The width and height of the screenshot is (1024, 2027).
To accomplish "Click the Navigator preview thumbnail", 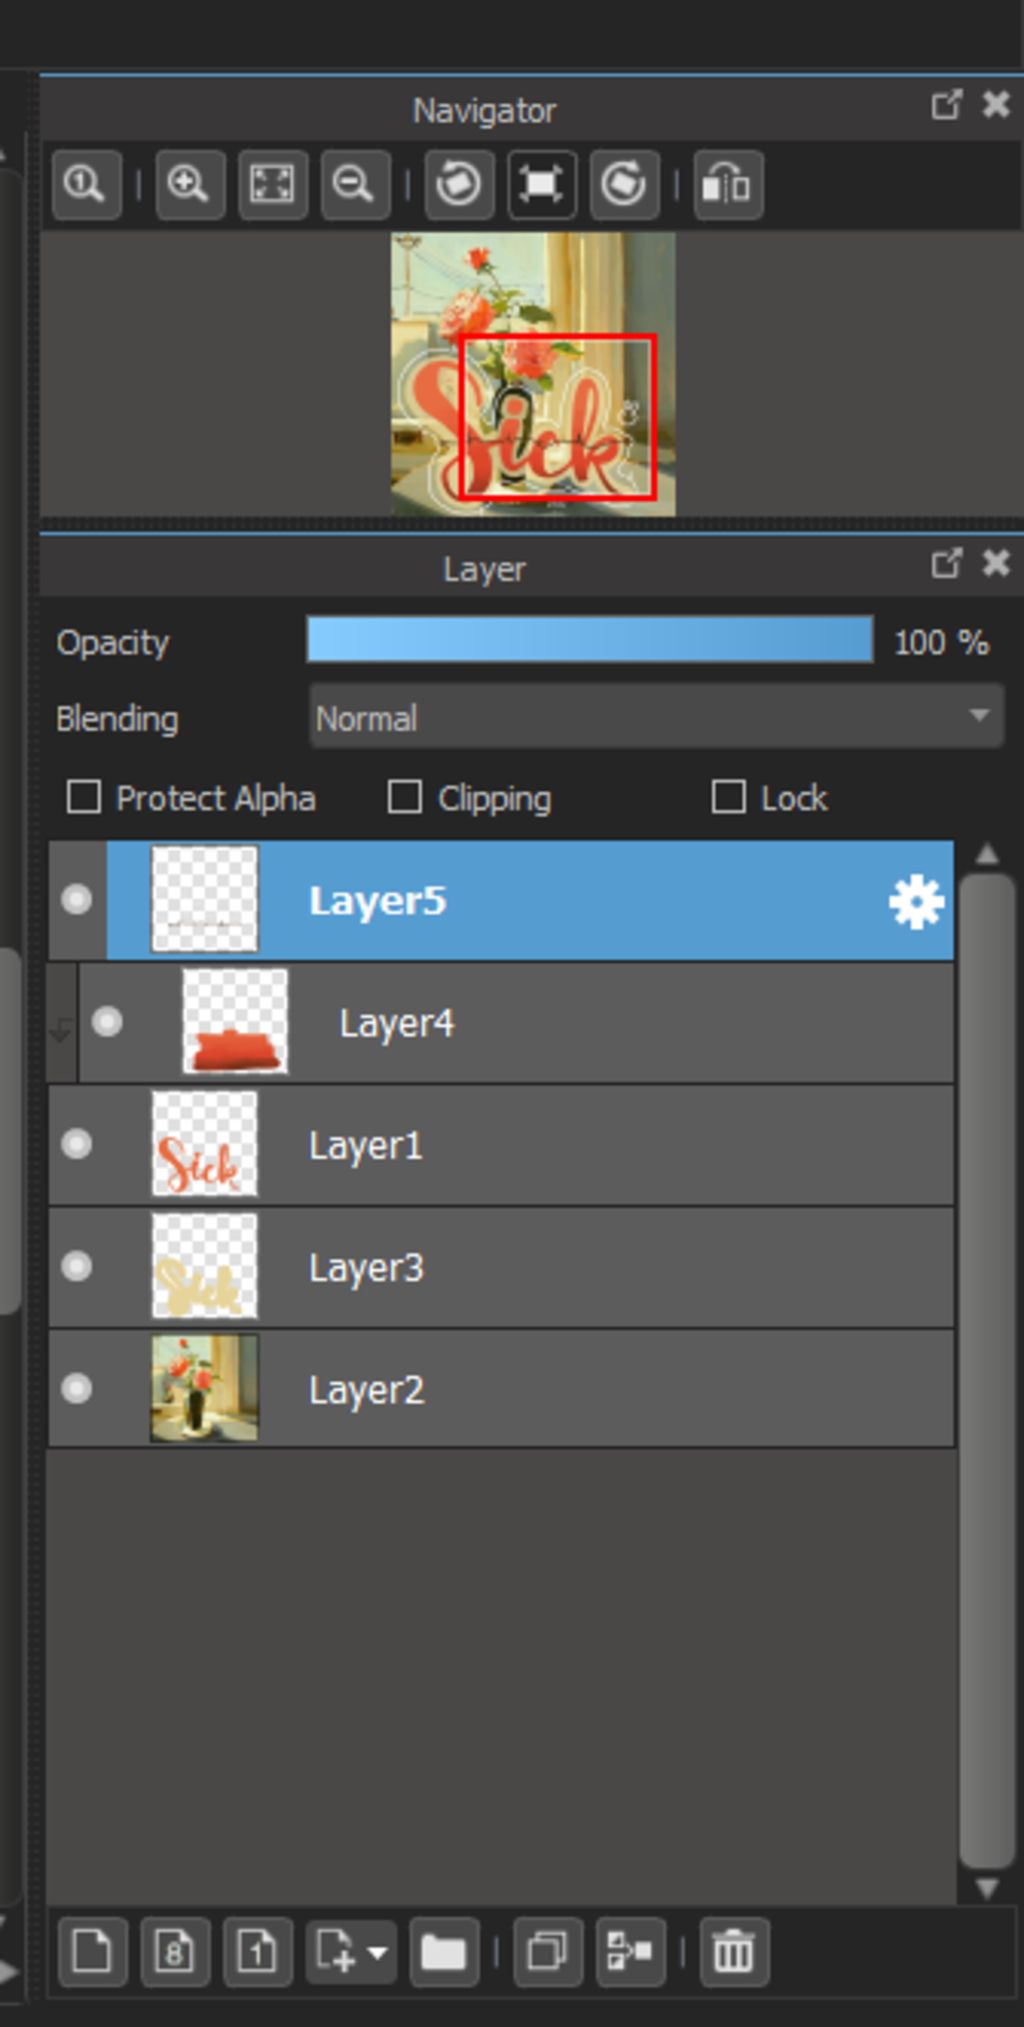I will pyautogui.click(x=533, y=374).
